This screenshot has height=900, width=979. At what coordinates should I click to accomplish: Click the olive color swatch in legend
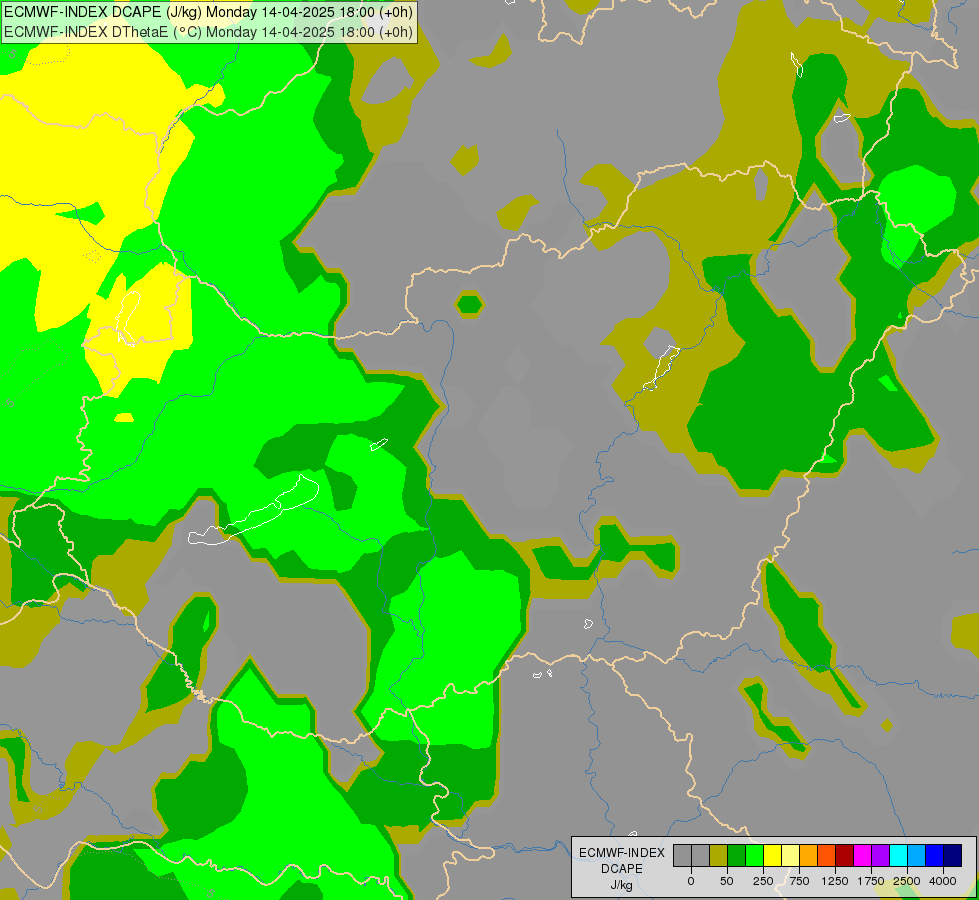(x=719, y=855)
